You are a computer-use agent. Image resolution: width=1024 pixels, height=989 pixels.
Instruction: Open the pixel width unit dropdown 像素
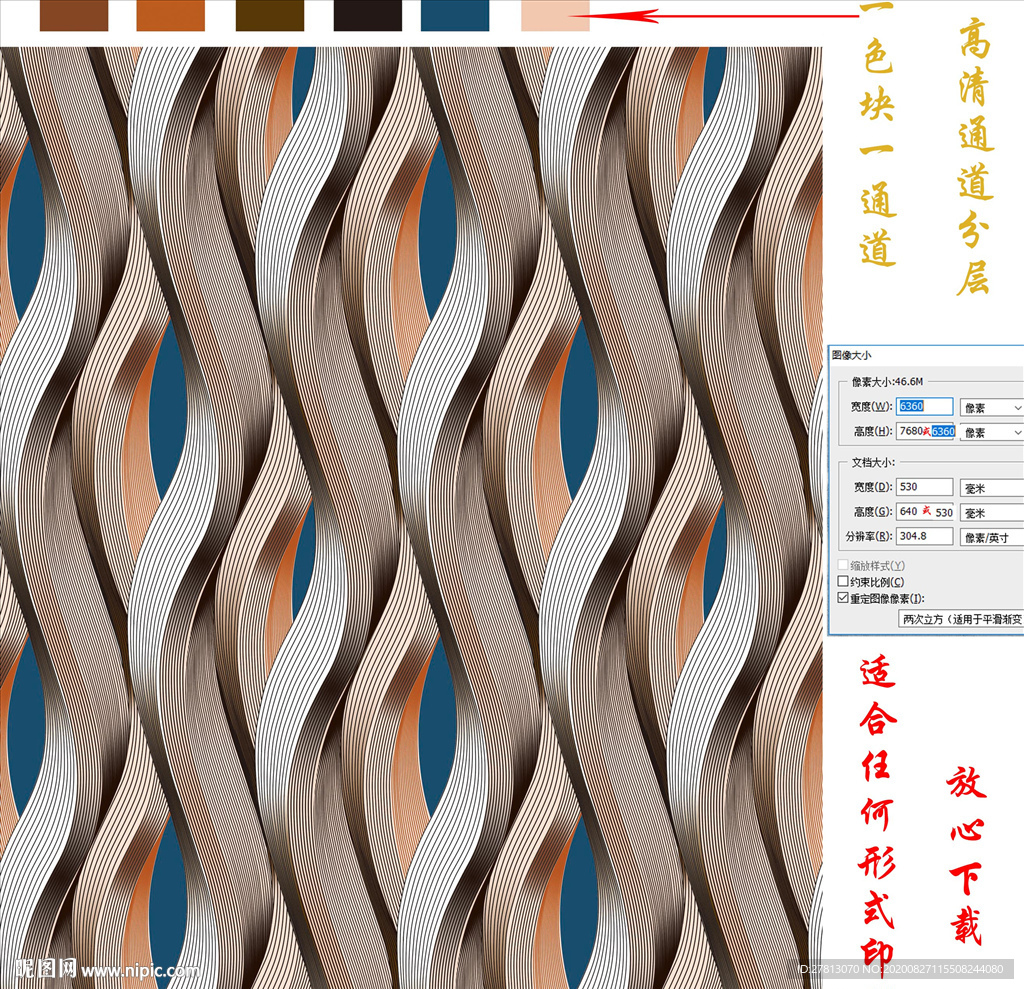[991, 408]
